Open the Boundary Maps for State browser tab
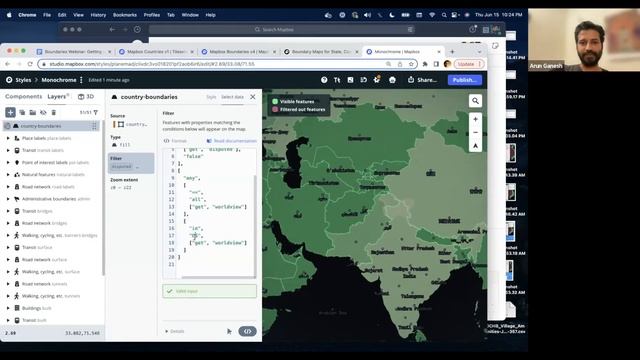The image size is (640, 360). click(x=320, y=52)
